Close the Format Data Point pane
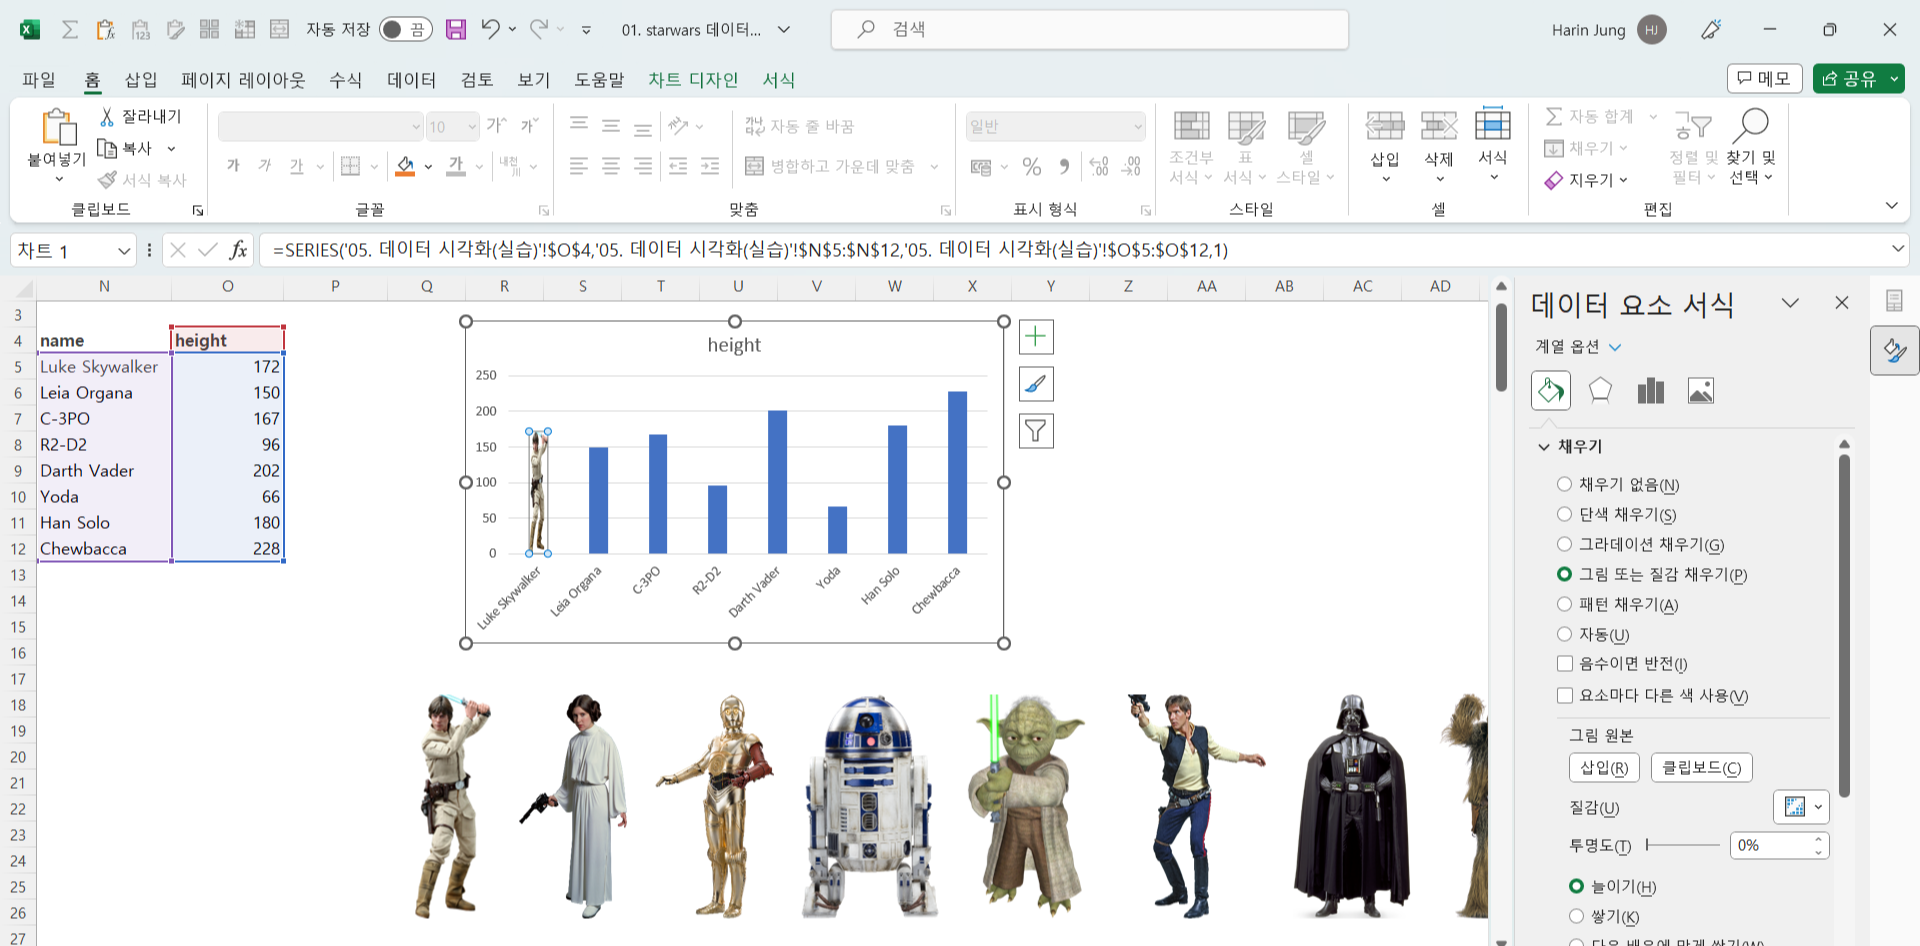Screen dimensions: 1920x946 click(1842, 303)
